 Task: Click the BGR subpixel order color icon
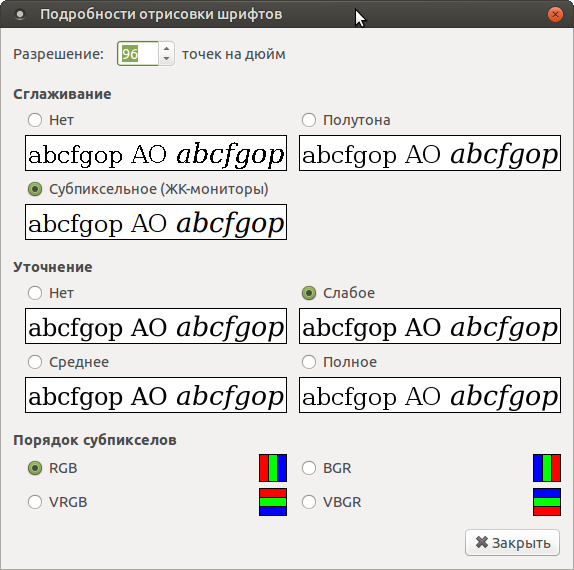coord(547,468)
